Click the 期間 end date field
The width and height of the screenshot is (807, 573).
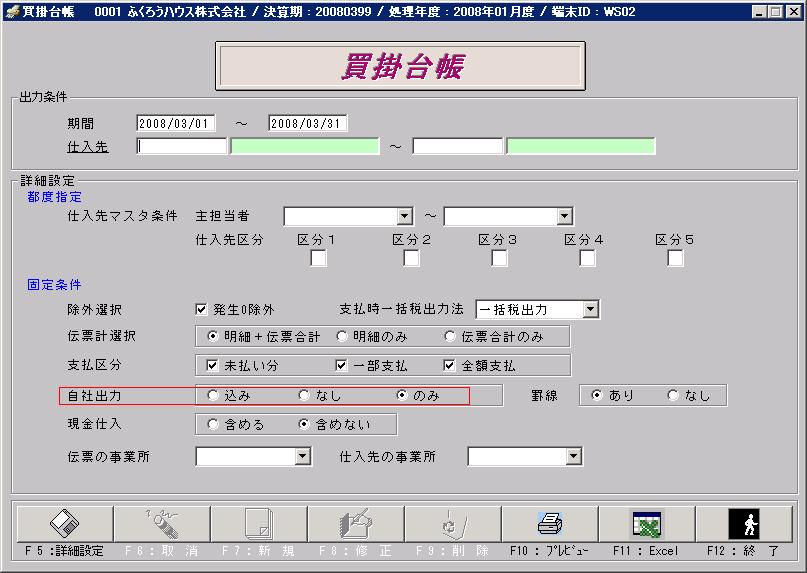tap(308, 124)
